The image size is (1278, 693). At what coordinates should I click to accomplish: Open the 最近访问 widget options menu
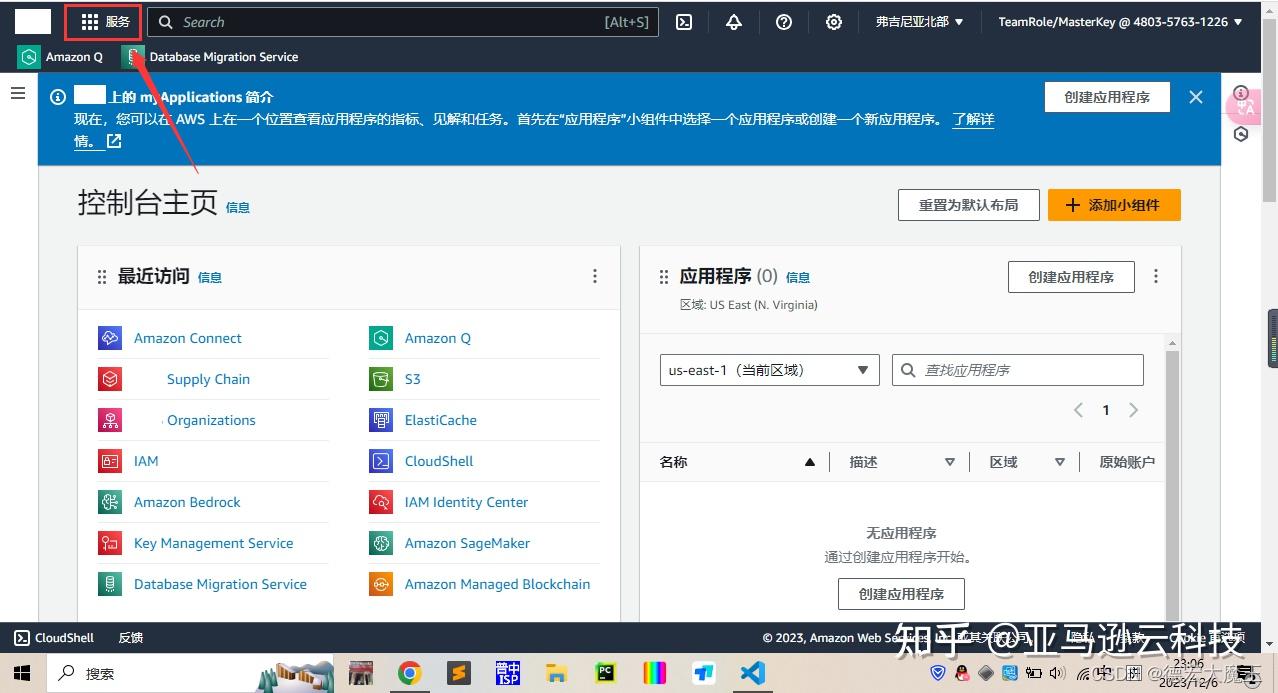tap(595, 277)
